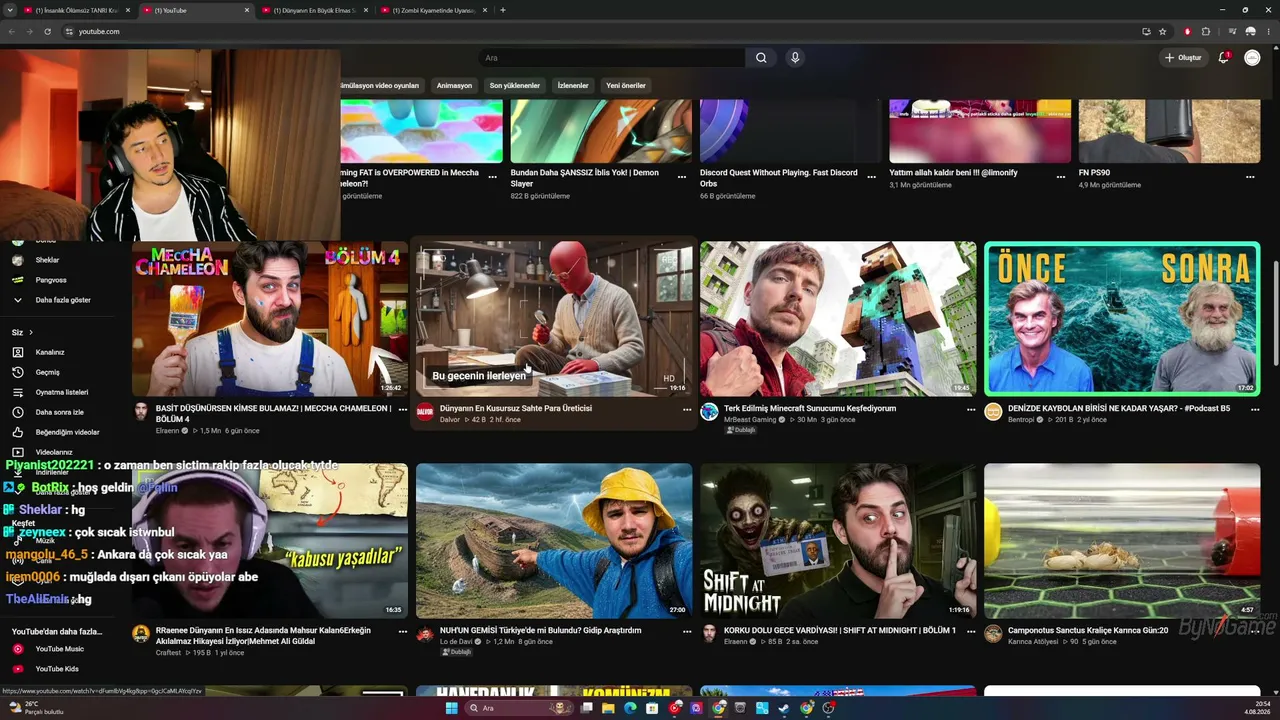Open the notifications bell
The width and height of the screenshot is (1280, 720).
click(x=1223, y=58)
